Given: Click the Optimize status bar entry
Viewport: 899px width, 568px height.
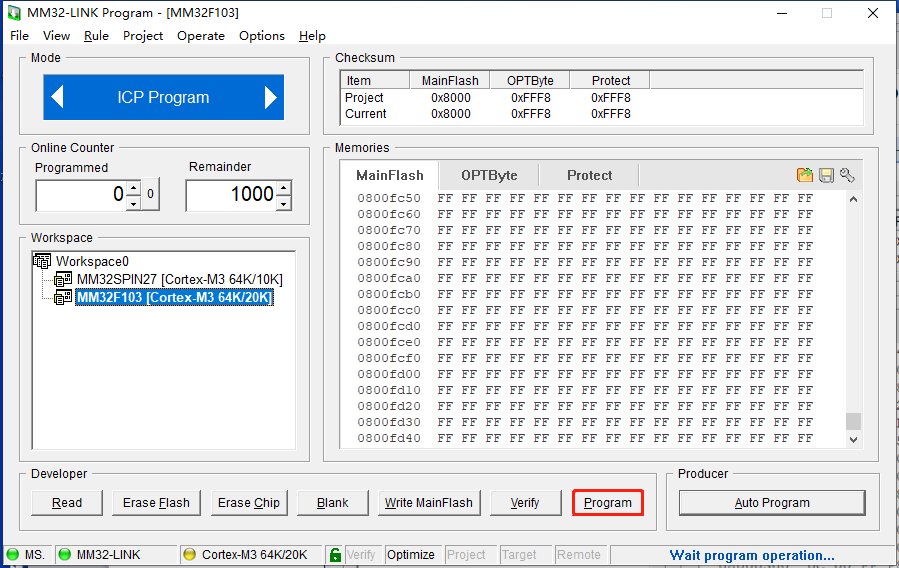Looking at the screenshot, I should pyautogui.click(x=411, y=555).
